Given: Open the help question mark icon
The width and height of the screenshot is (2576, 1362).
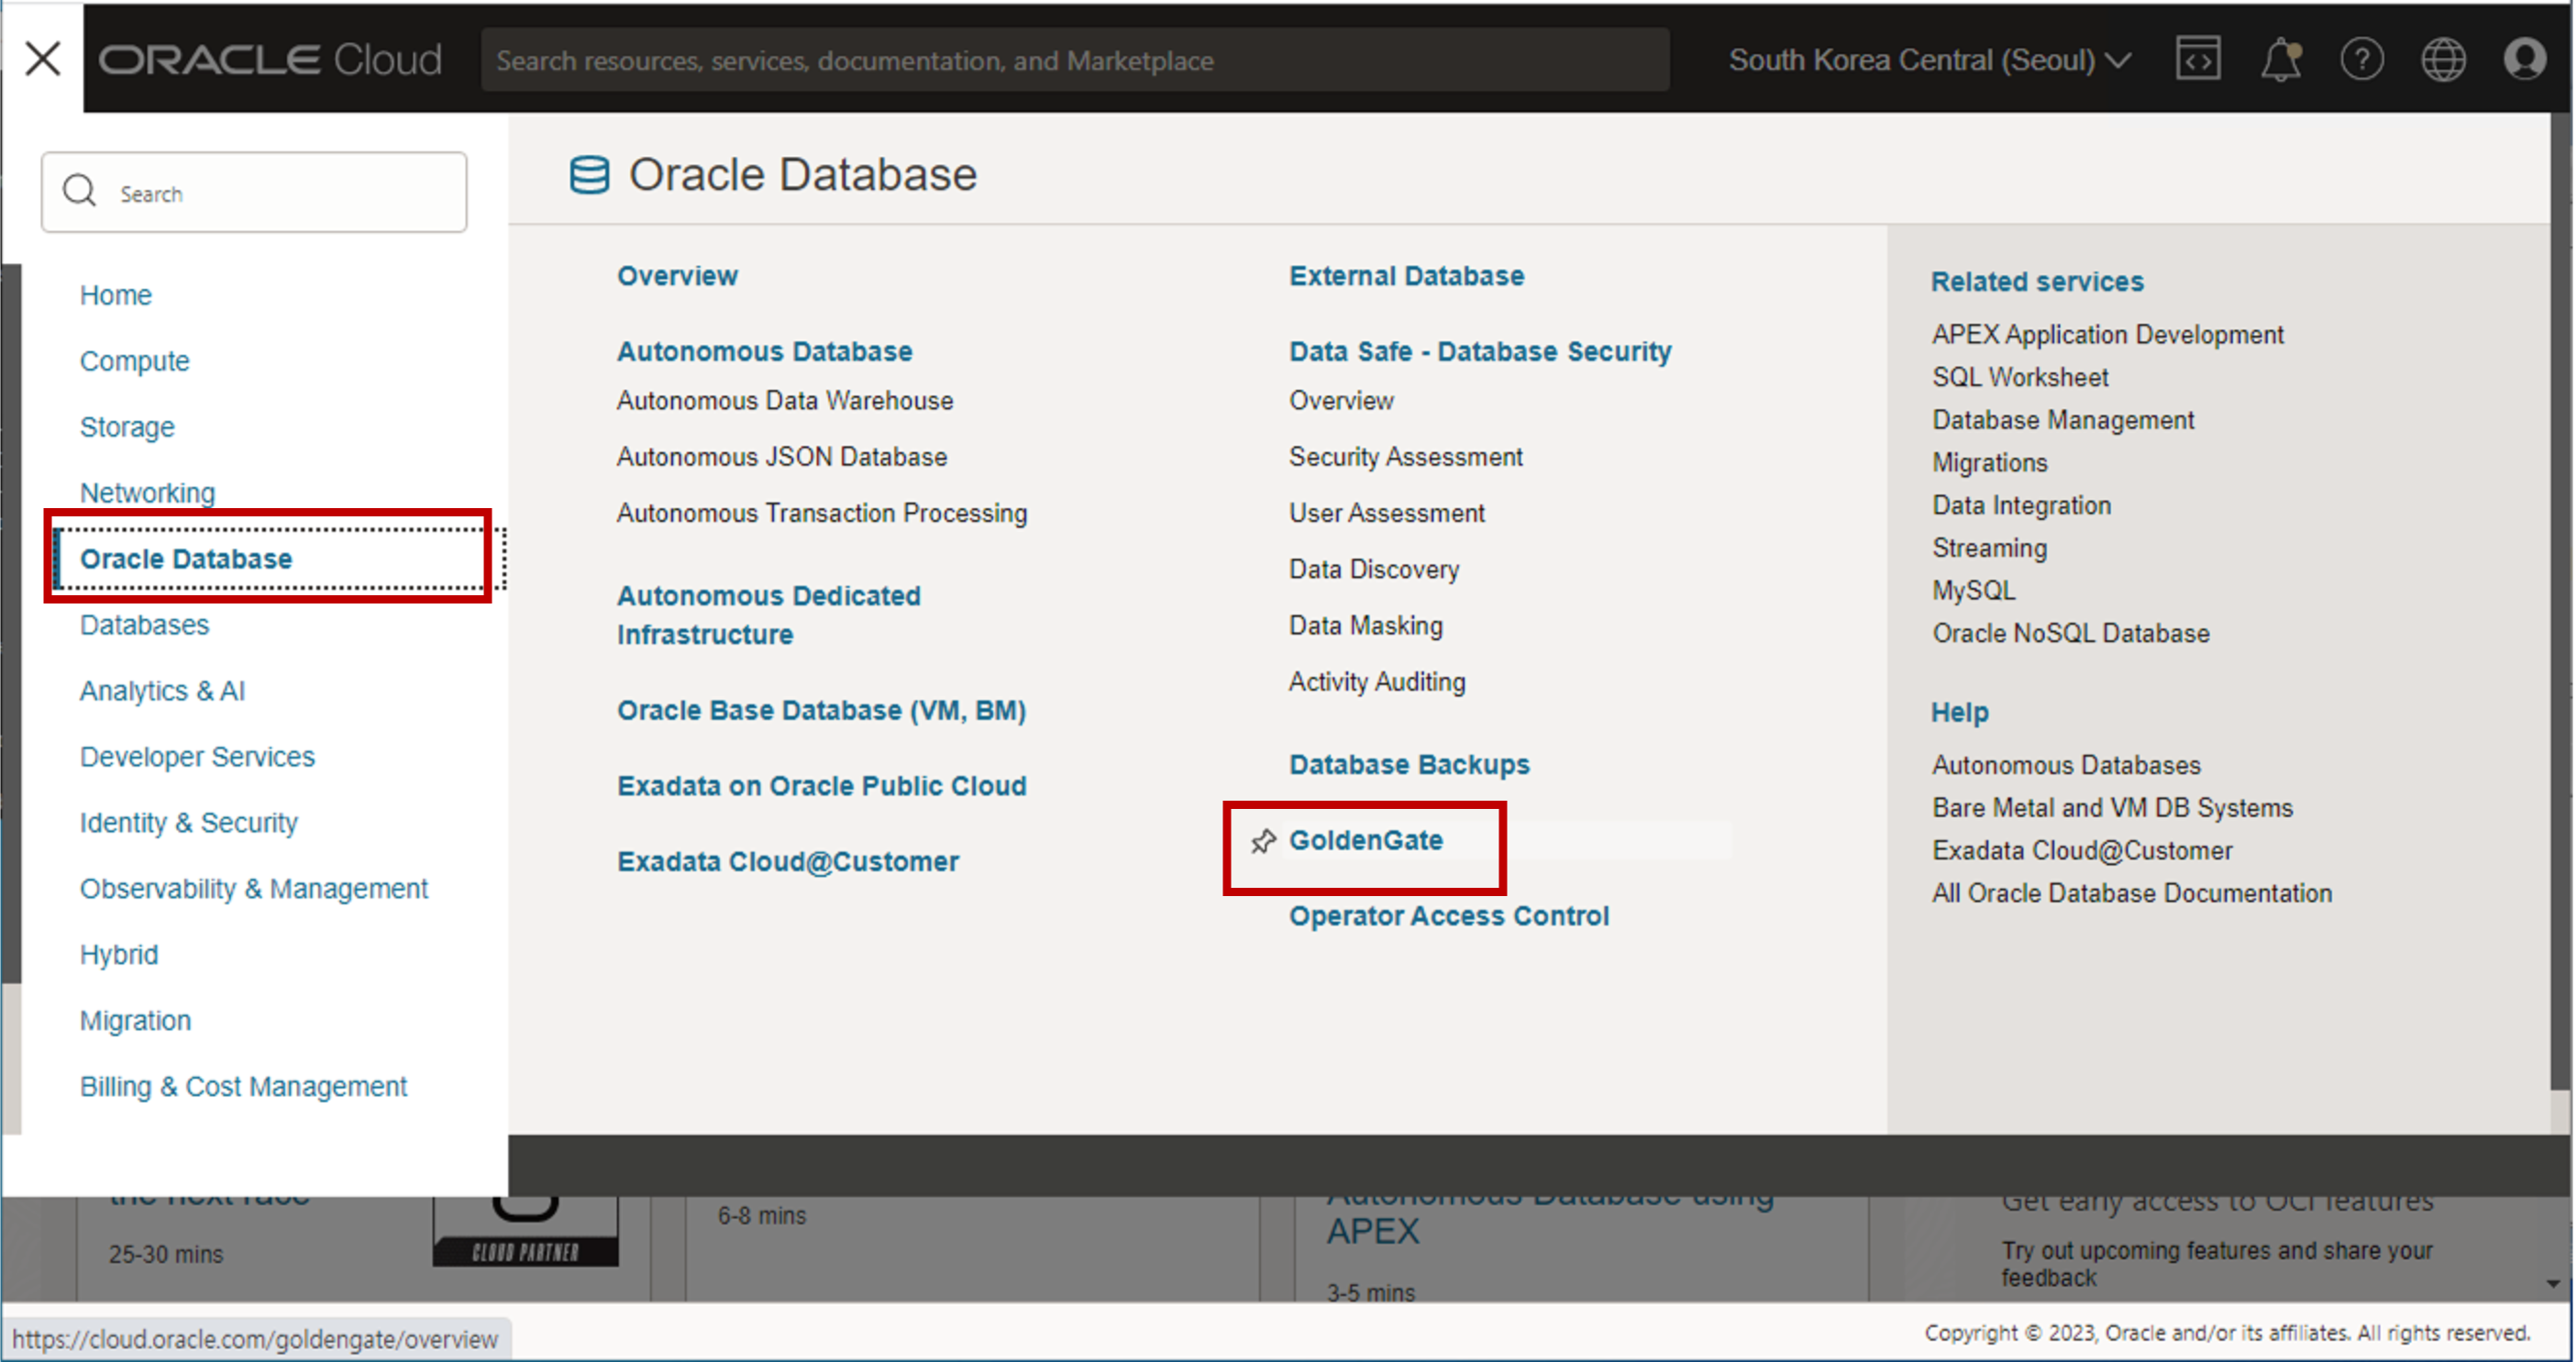Looking at the screenshot, I should [2362, 59].
